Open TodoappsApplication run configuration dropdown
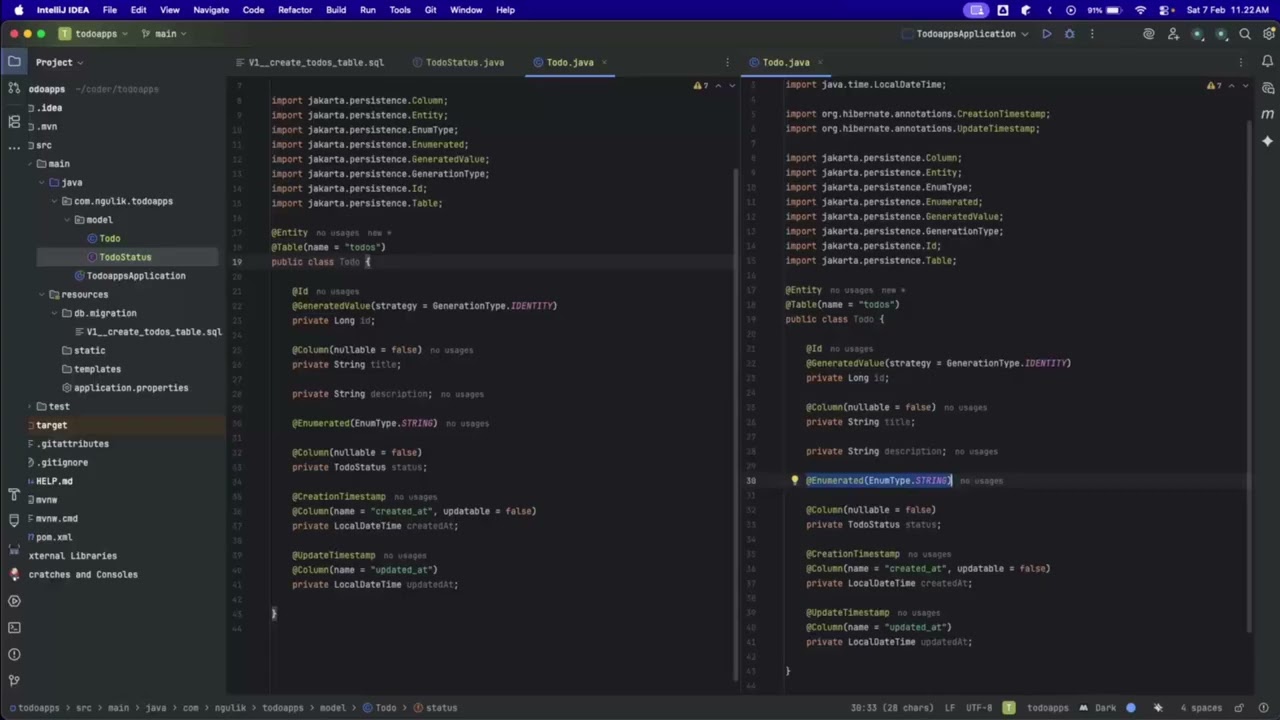1280x720 pixels. (965, 34)
